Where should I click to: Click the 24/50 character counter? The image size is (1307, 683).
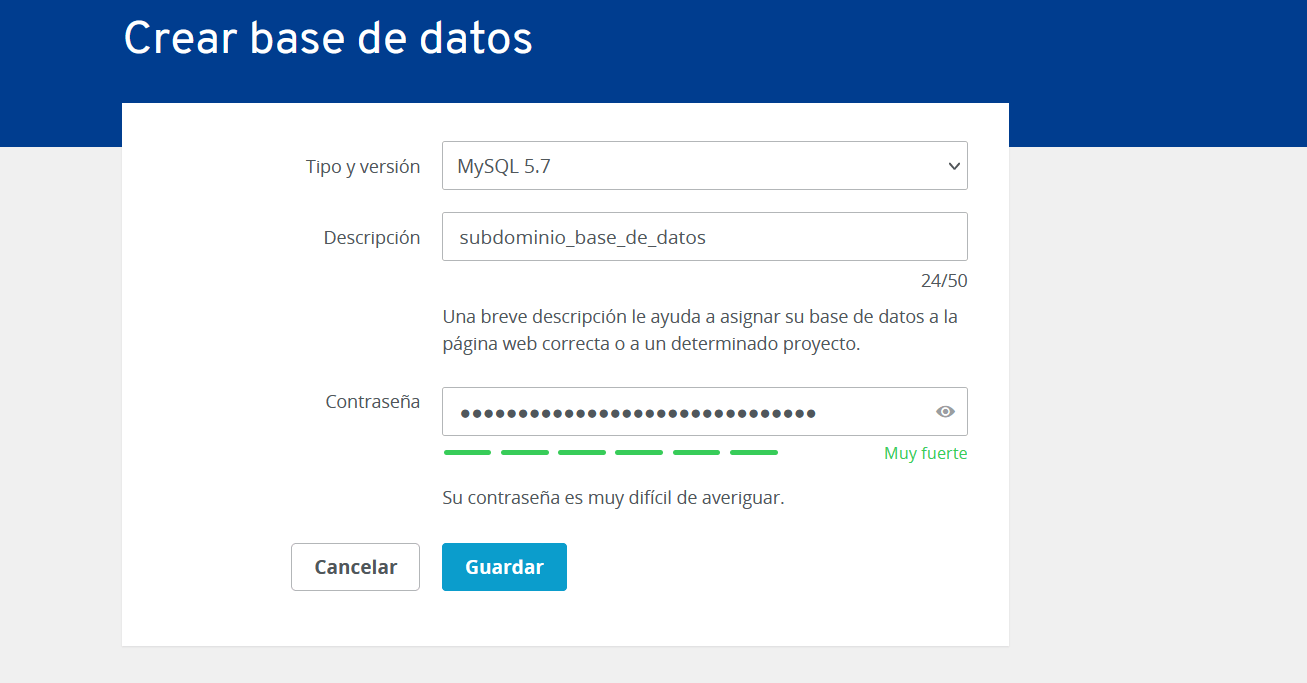point(944,281)
